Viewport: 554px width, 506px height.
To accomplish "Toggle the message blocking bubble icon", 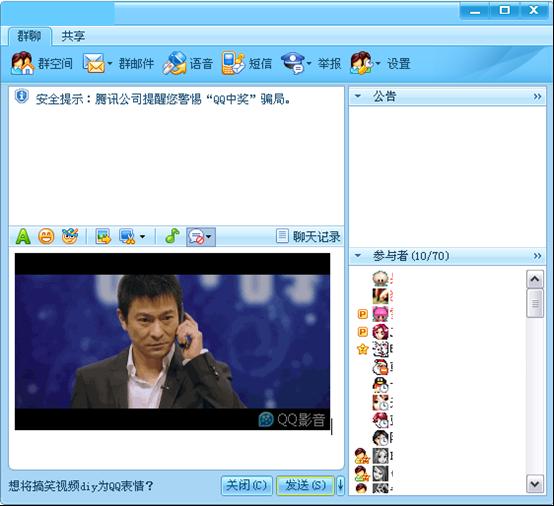I will click(196, 236).
